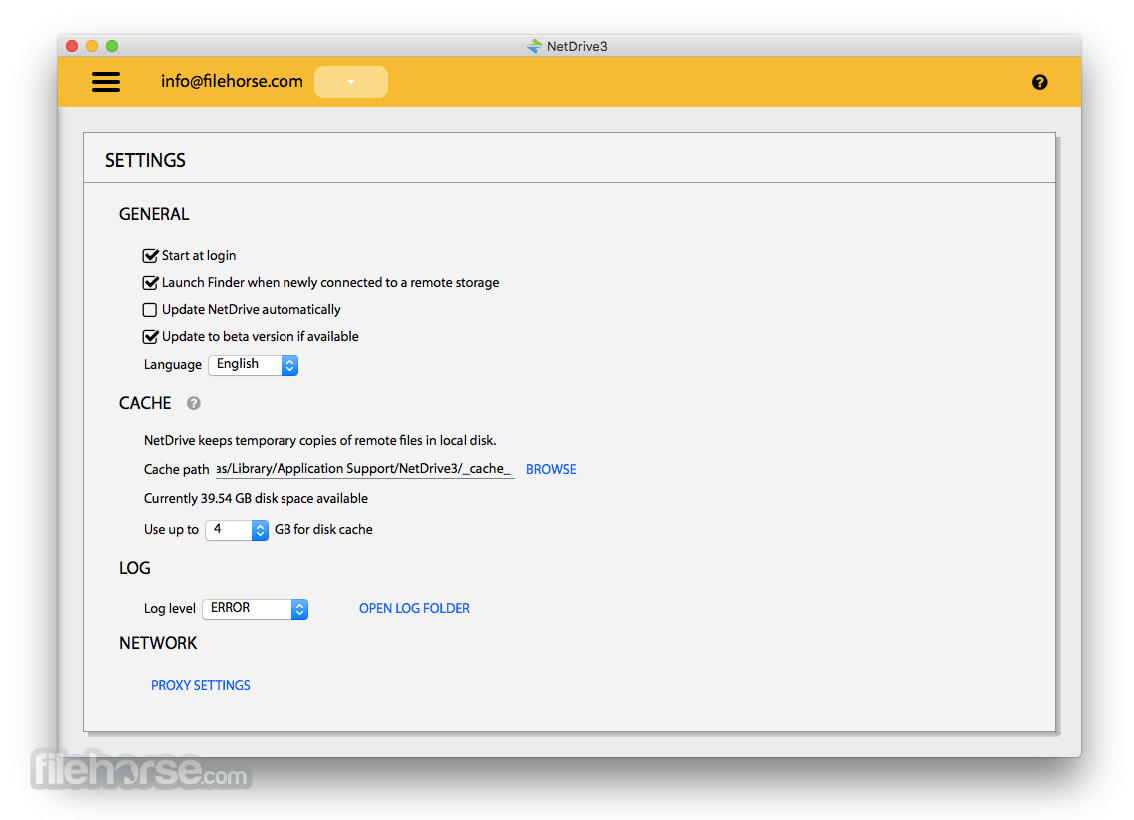Maximize the NetDrive3 window with green button
1134x820 pixels.
click(112, 46)
